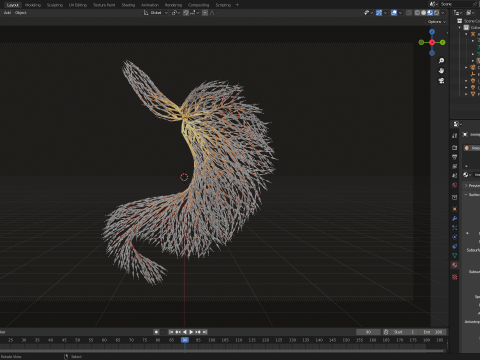The height and width of the screenshot is (360, 480).
Task: Open the Sculpting workspace tab
Action: [55, 5]
